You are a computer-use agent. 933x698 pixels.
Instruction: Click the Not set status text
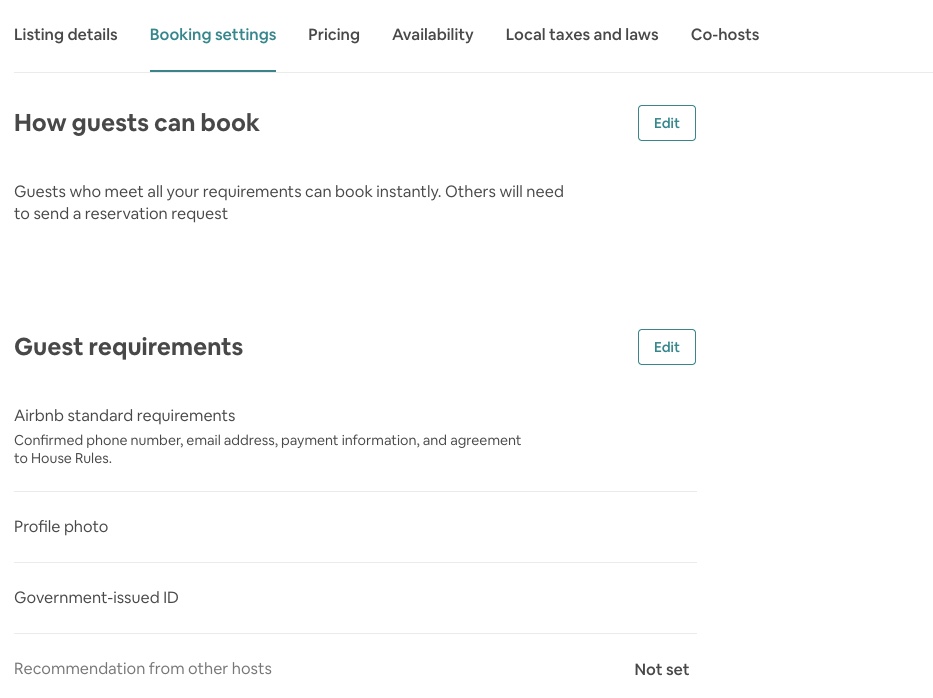click(661, 670)
